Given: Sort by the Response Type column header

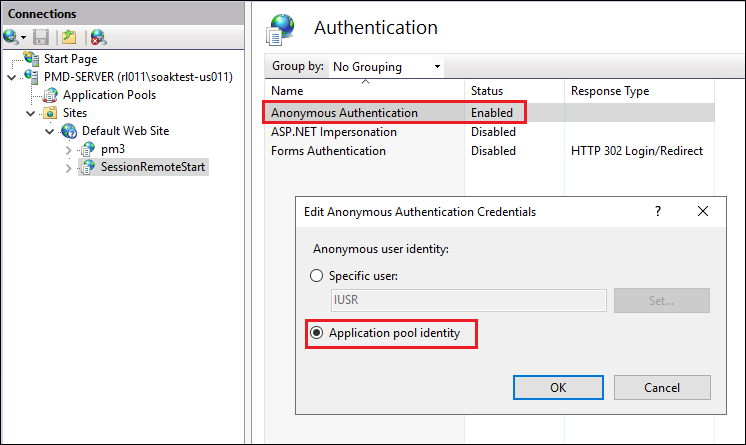Looking at the screenshot, I should coord(610,91).
